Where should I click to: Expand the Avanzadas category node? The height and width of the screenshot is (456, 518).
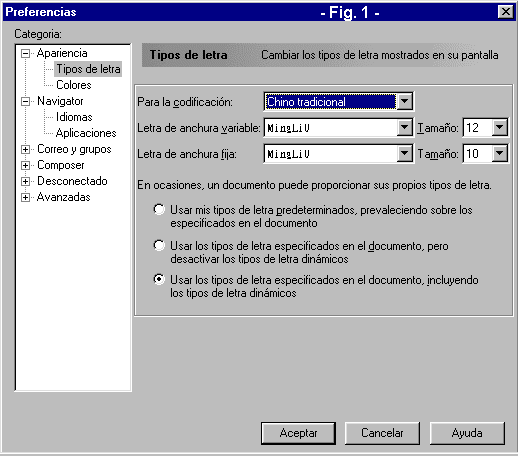25,197
